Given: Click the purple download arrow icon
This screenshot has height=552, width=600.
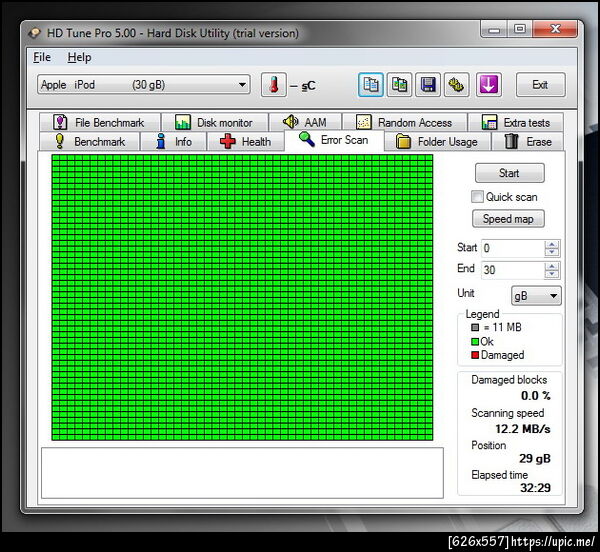Looking at the screenshot, I should [489, 85].
